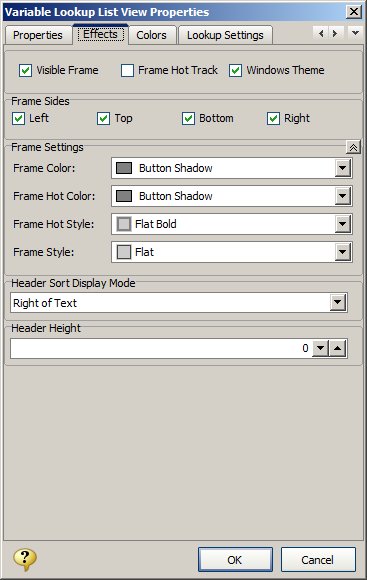The height and width of the screenshot is (580, 367).
Task: Switch to the Colors tab
Action: (151, 35)
